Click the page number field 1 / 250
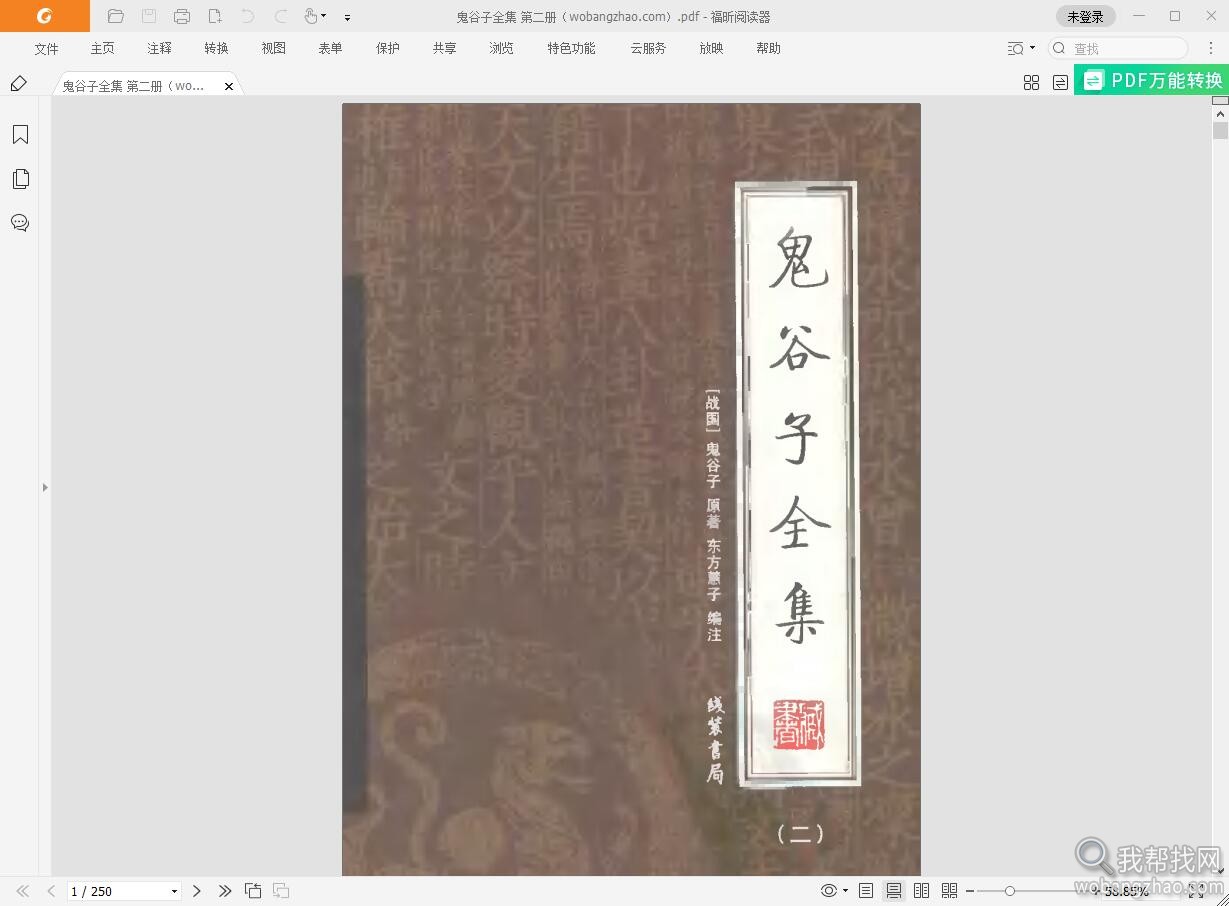Viewport: 1229px width, 906px height. [x=117, y=891]
